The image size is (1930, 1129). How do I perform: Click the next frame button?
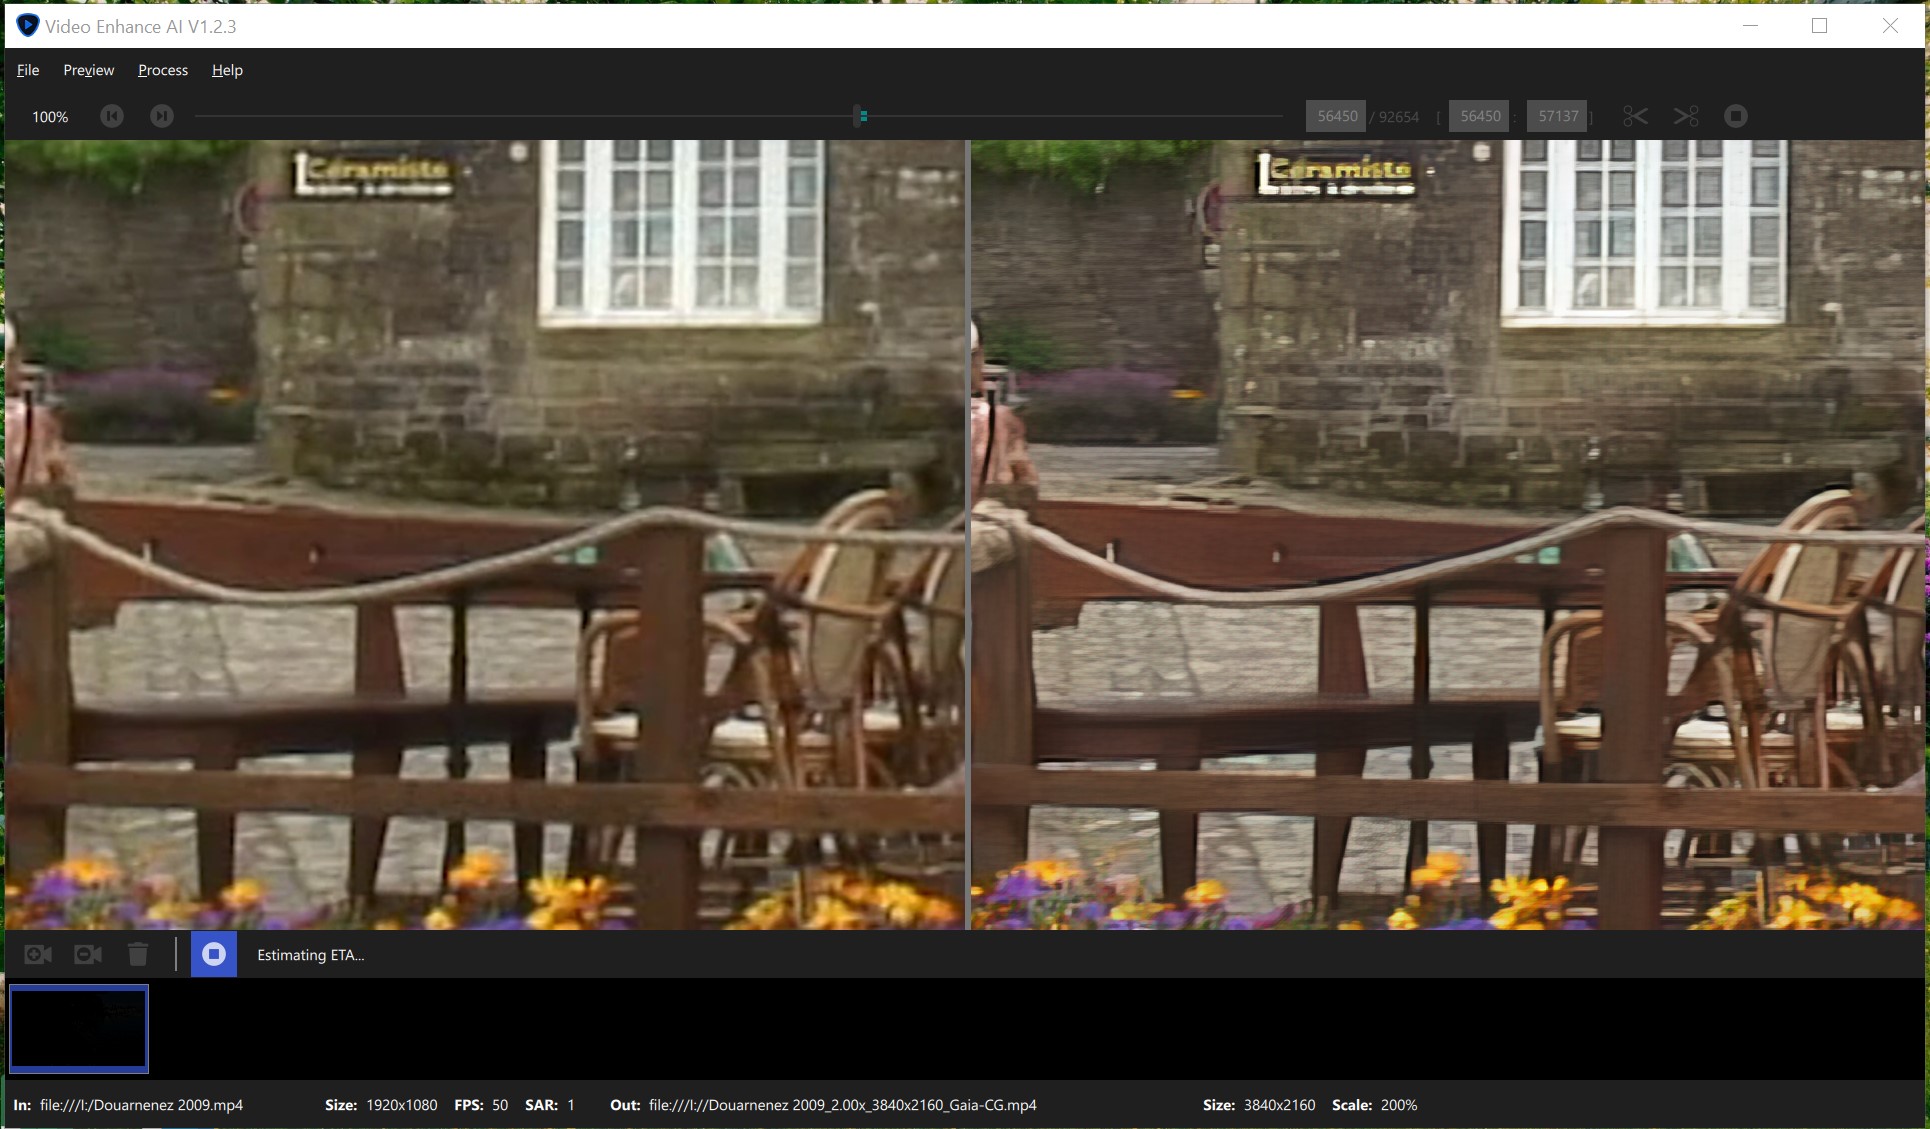coord(162,116)
